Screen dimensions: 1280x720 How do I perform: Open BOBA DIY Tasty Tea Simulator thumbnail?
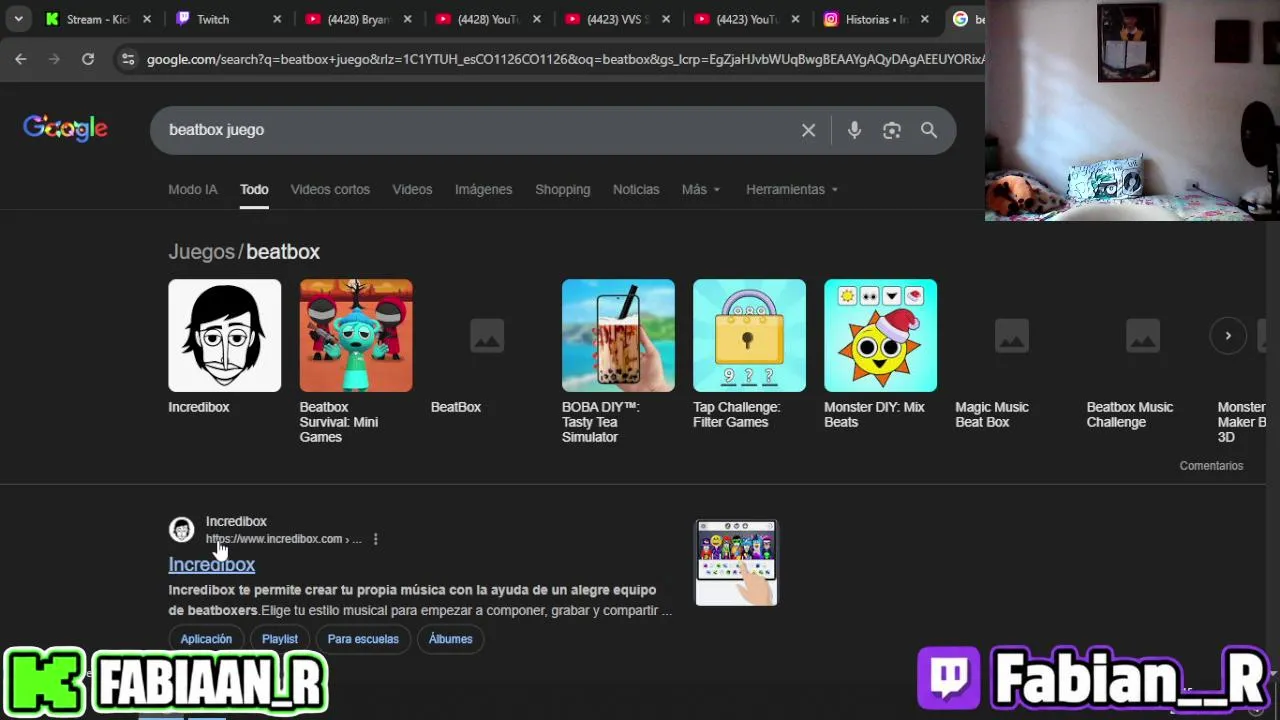[x=618, y=335]
